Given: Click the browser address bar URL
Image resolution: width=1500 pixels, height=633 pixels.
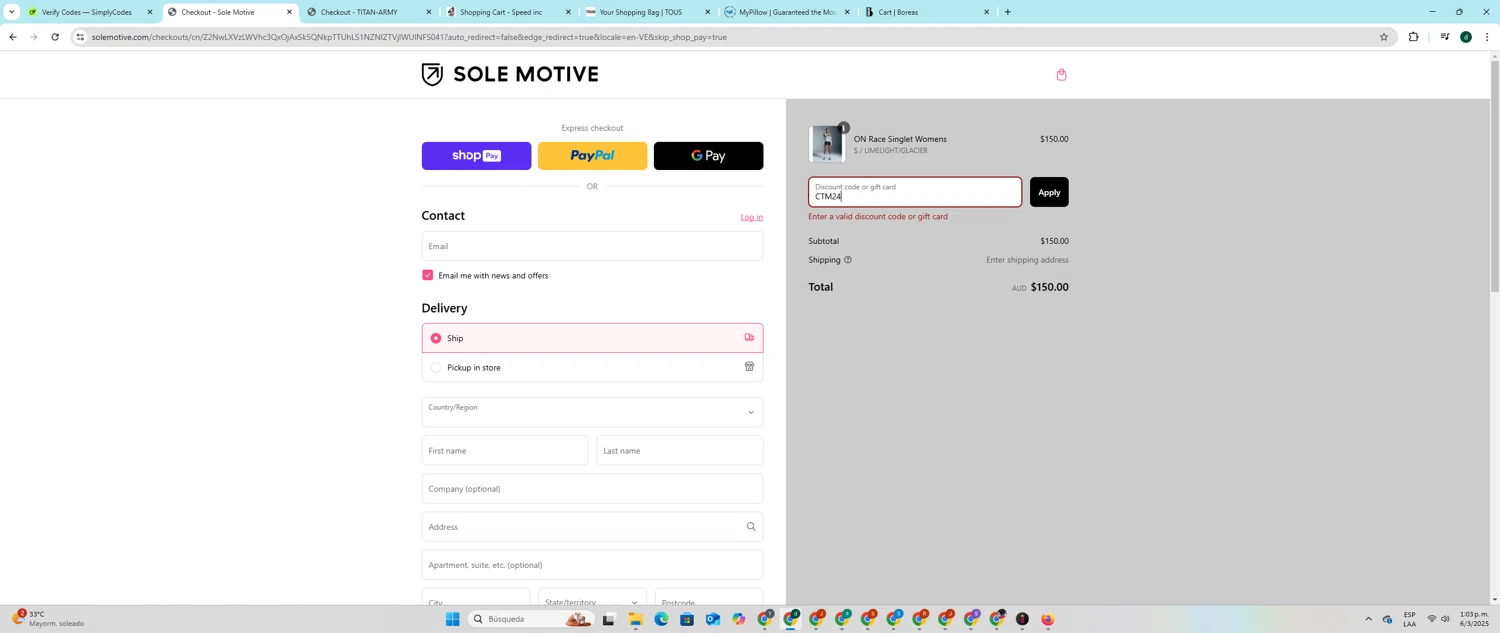Looking at the screenshot, I should 409,37.
